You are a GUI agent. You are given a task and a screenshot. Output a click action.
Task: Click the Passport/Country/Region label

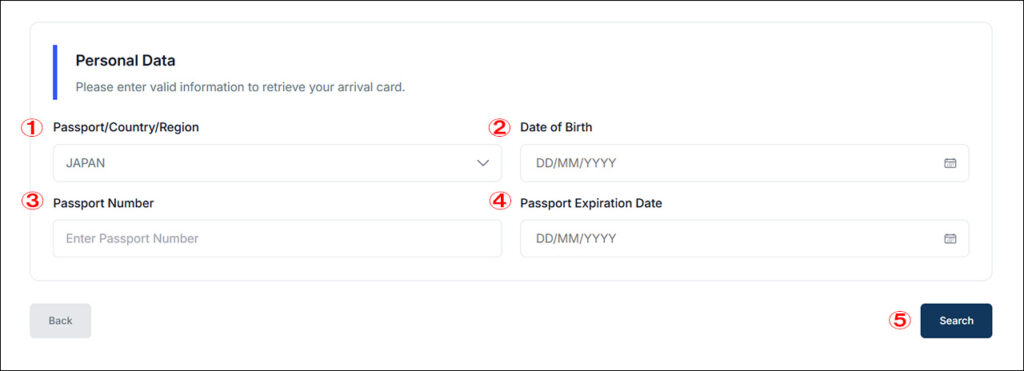pyautogui.click(x=126, y=128)
